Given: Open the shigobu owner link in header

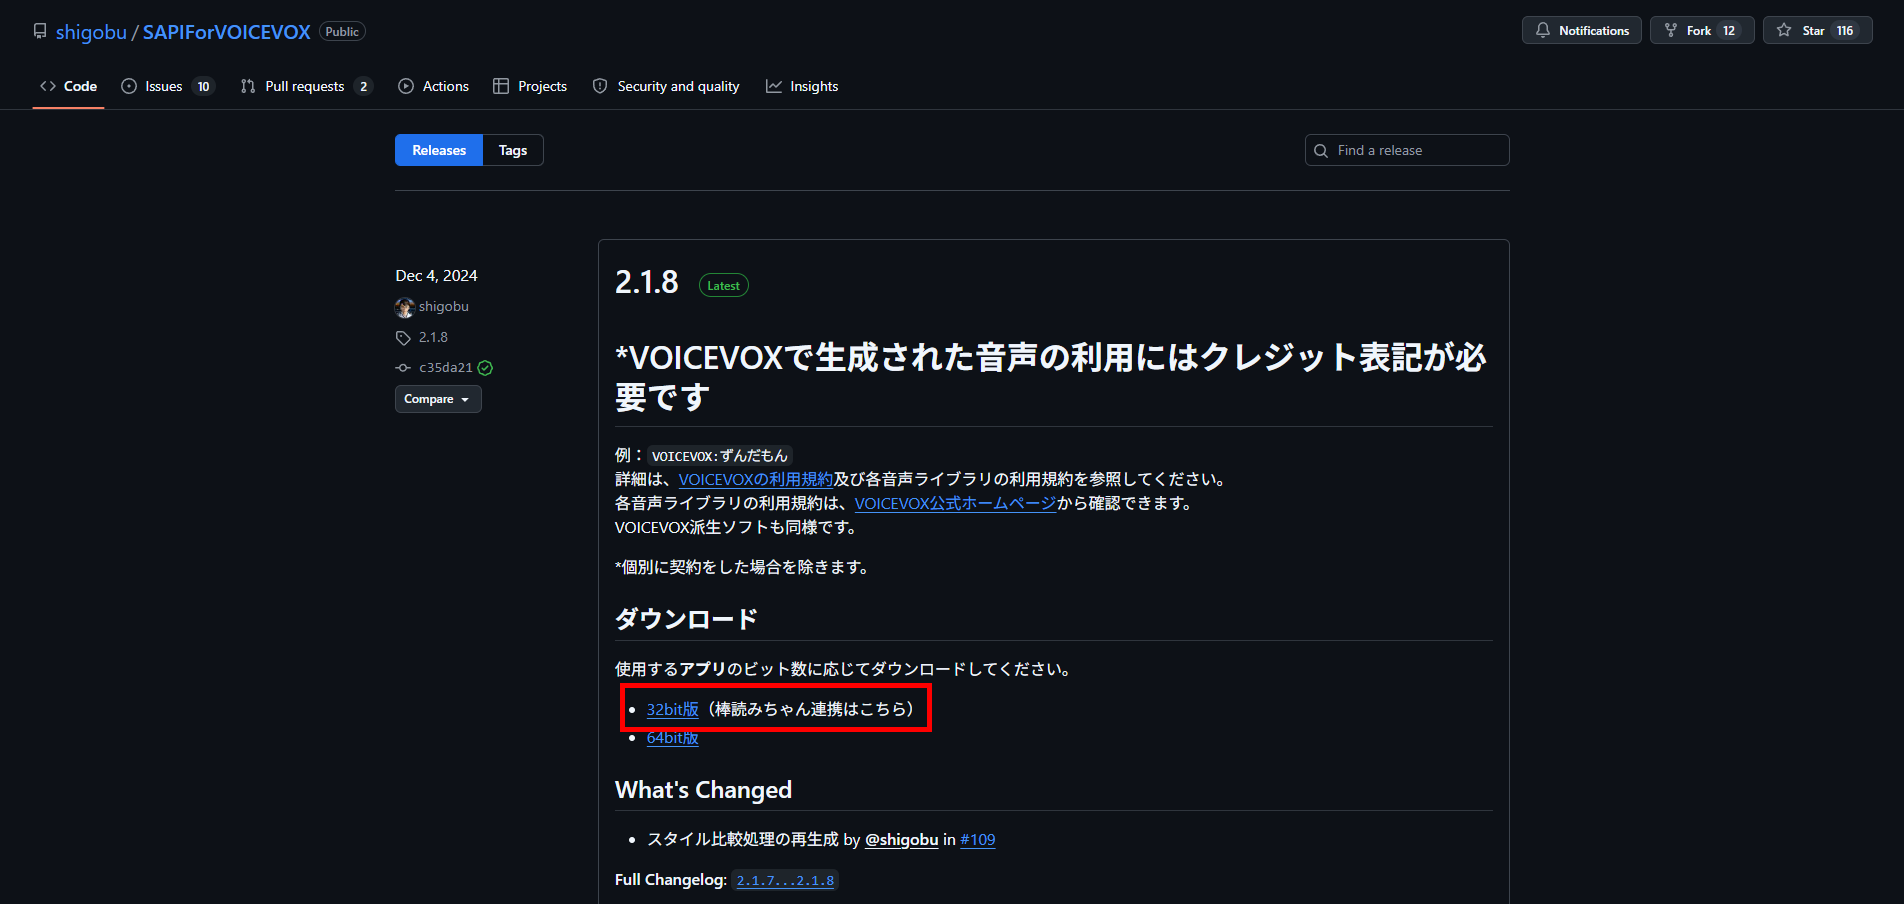Looking at the screenshot, I should tap(91, 32).
